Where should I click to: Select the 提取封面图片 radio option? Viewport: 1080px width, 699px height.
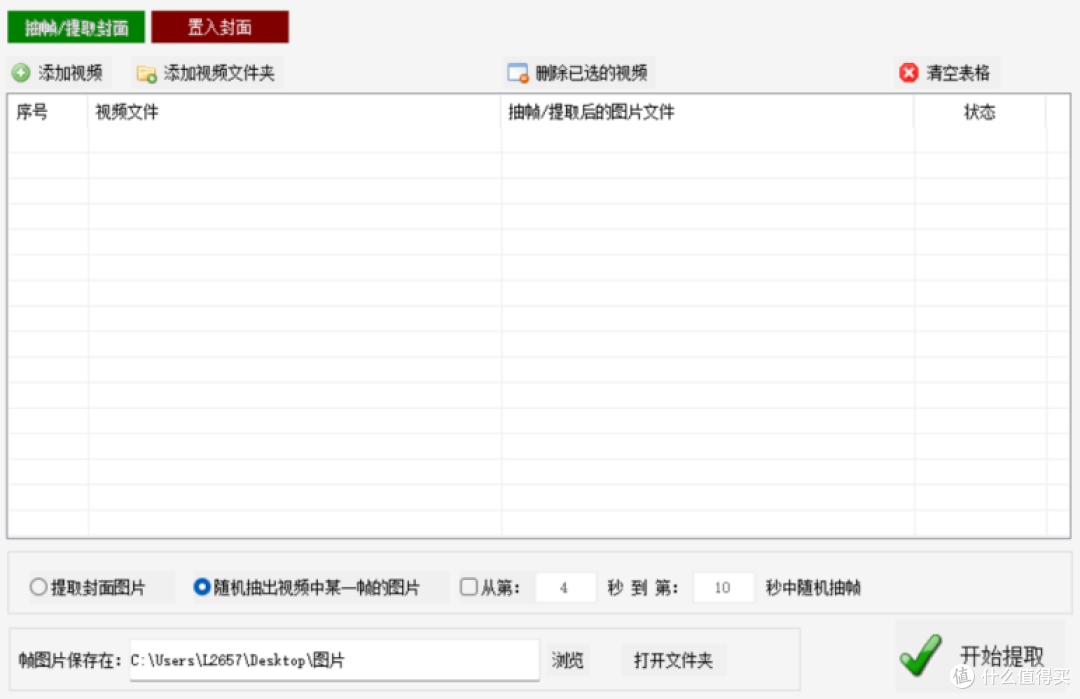tap(39, 587)
